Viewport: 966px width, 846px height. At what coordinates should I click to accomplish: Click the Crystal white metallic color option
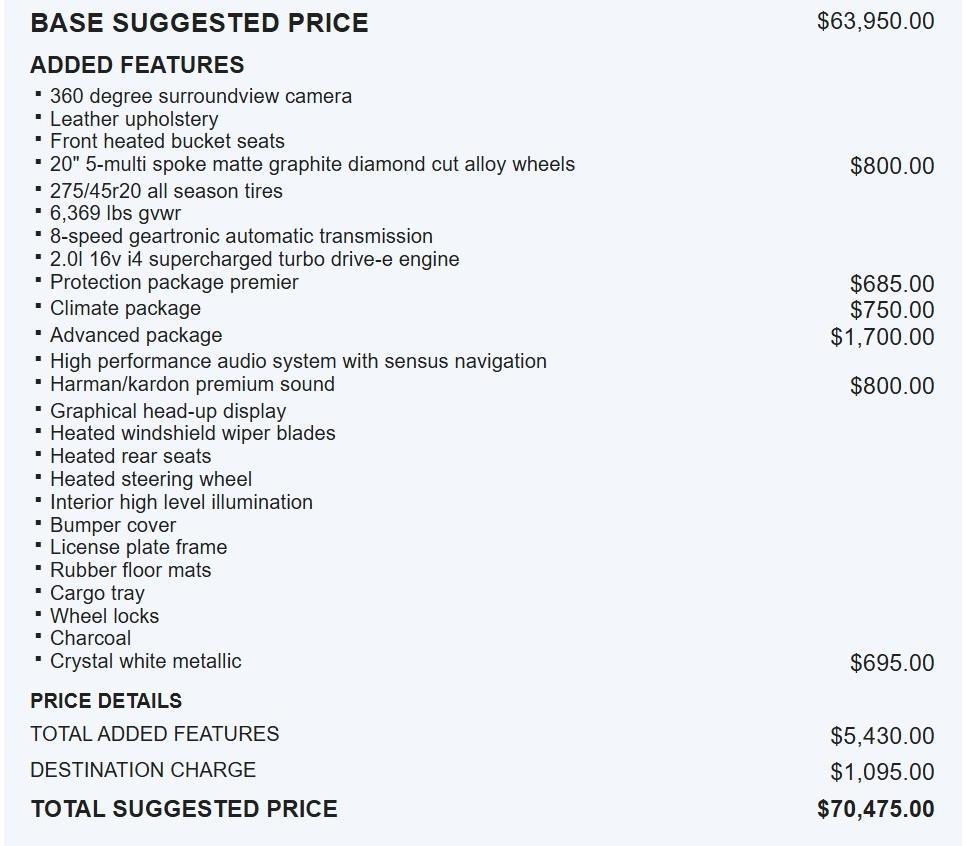(145, 661)
